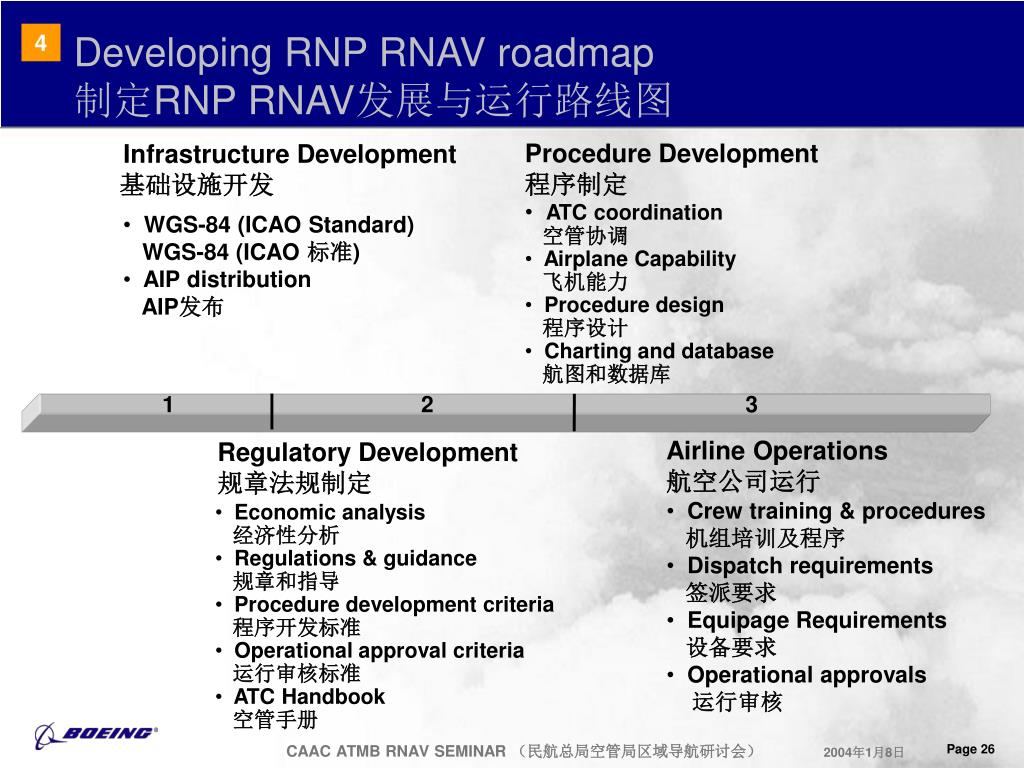Select the 'Airplane Capability' bullet

(640, 259)
